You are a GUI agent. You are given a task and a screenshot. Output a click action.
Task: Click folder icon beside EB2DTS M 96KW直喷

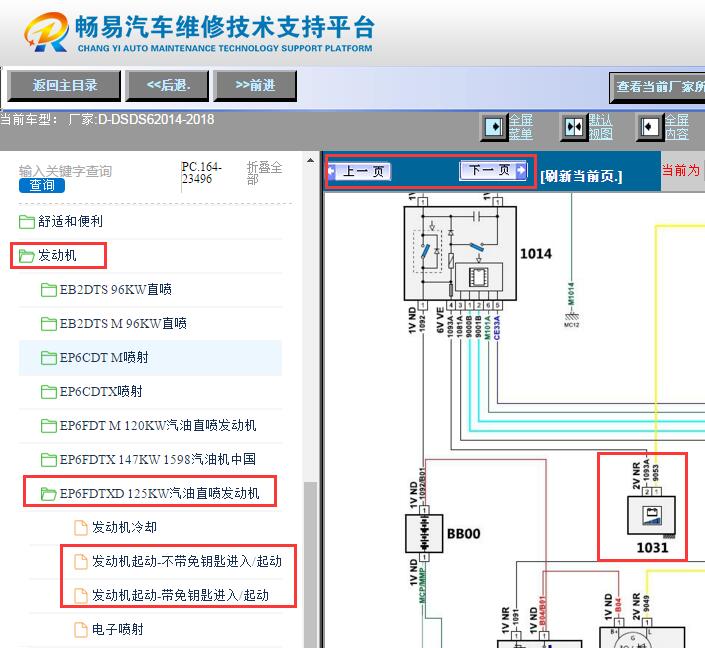click(x=49, y=324)
